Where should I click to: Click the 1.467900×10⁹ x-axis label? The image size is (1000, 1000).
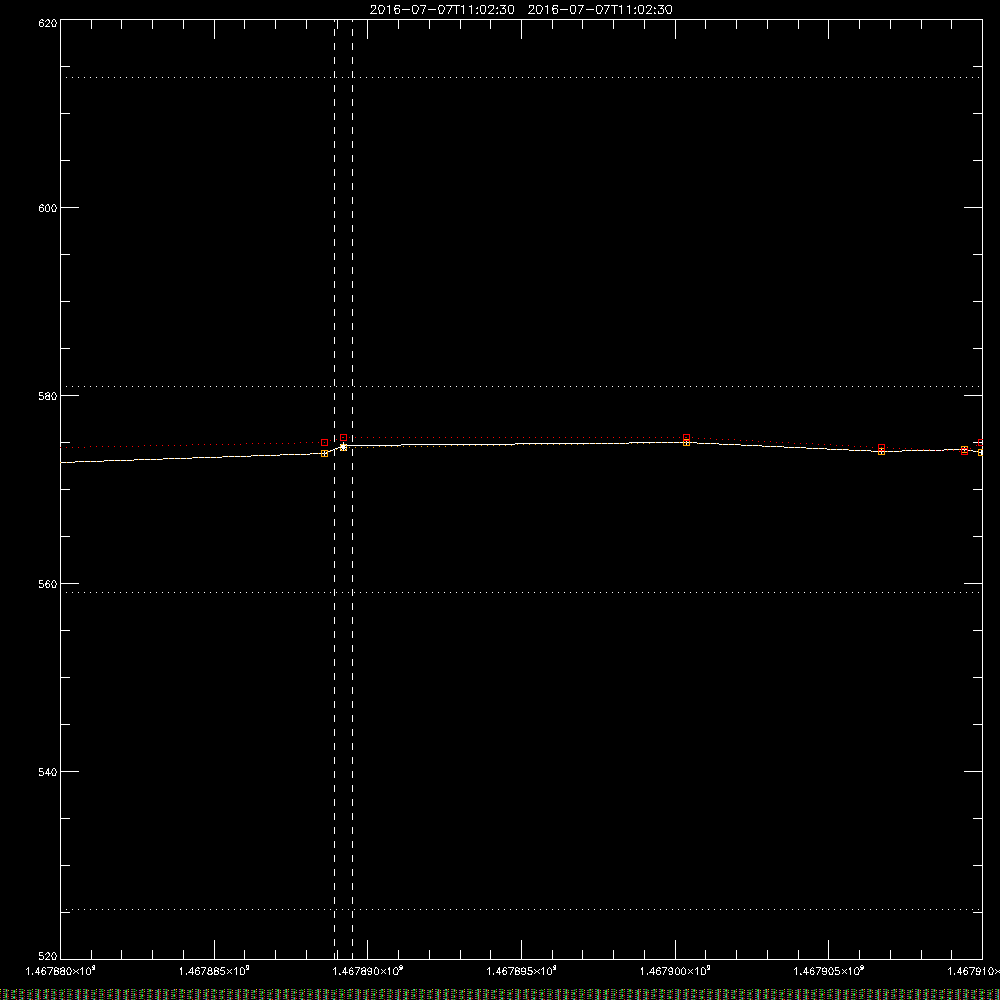(x=675, y=971)
